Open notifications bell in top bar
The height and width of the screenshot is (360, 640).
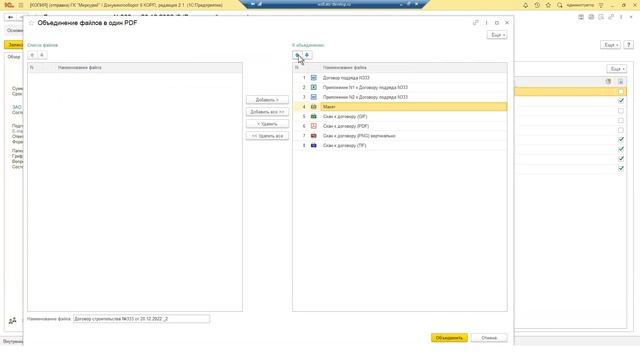525,5
